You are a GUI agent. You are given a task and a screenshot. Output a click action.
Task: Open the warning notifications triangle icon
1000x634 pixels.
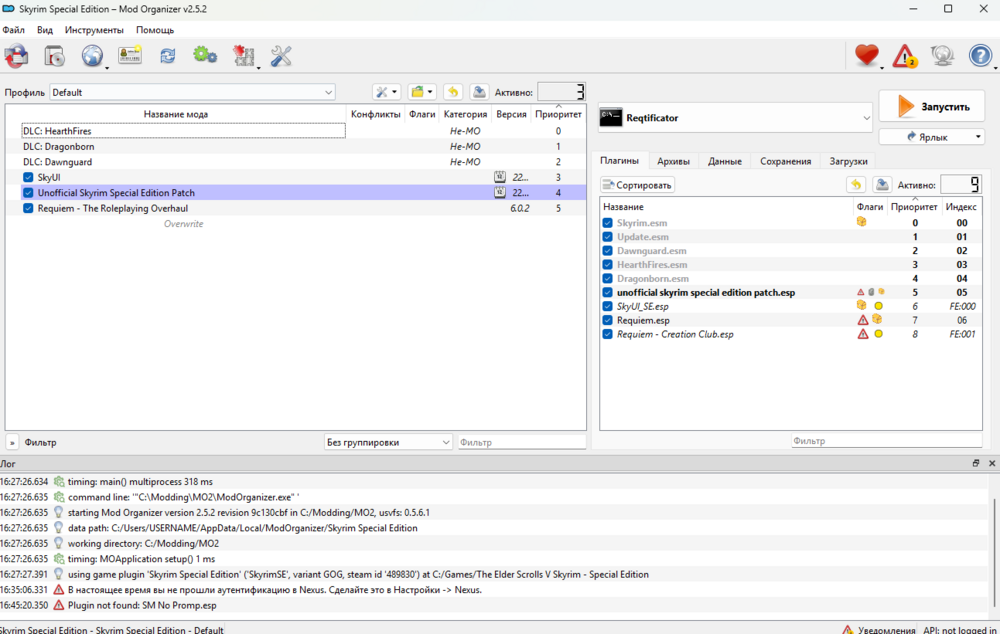904,56
